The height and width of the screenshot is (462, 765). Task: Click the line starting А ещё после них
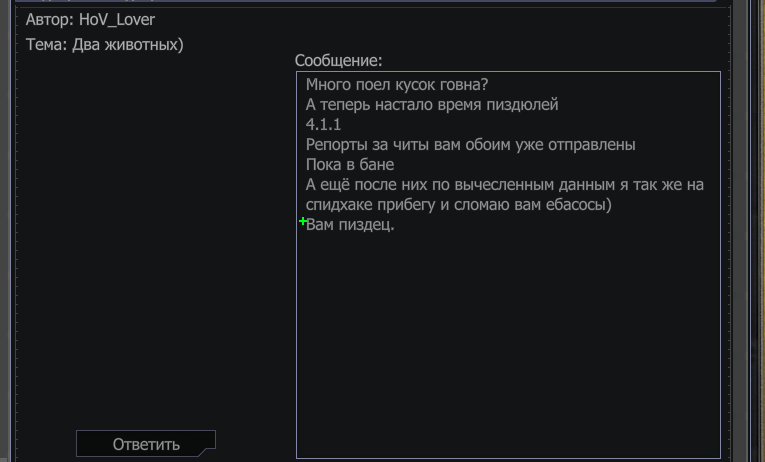504,184
